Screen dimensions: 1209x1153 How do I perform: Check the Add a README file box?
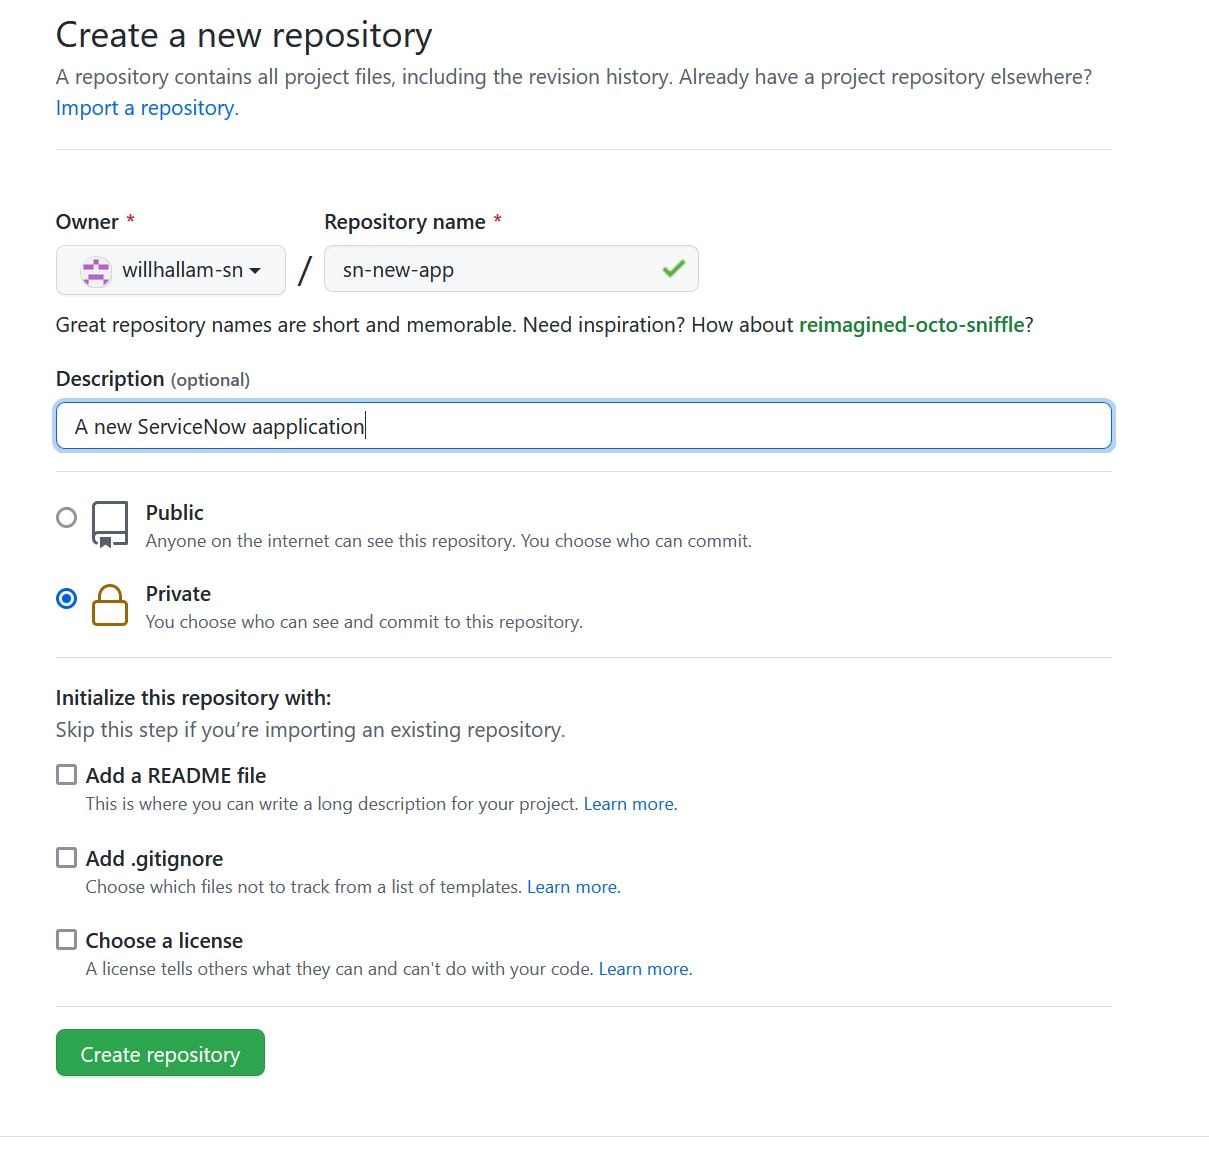tap(66, 773)
